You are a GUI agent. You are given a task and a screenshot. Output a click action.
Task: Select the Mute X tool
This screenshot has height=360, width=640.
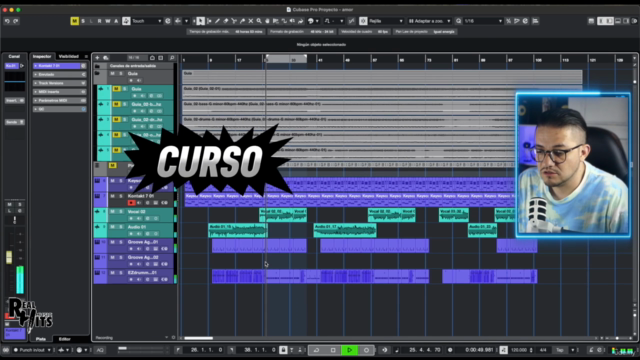pyautogui.click(x=251, y=21)
